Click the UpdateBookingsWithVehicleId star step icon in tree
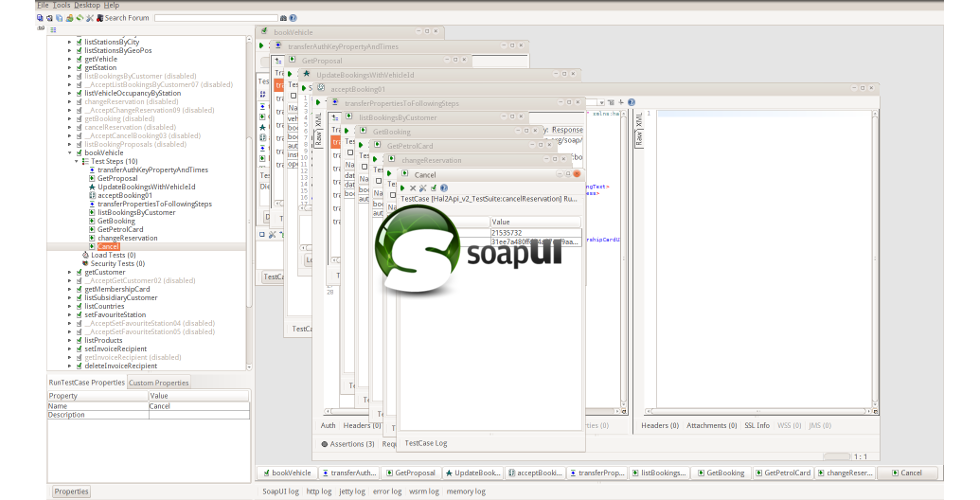 (x=92, y=187)
